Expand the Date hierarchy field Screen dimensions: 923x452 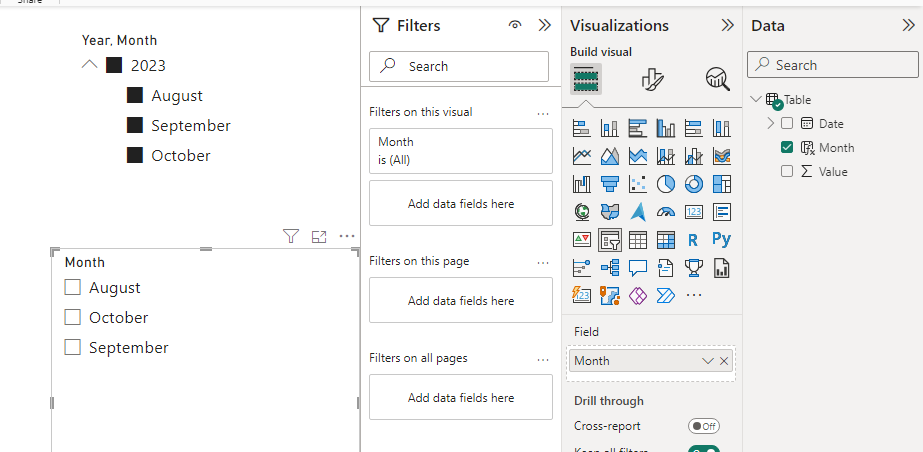(771, 123)
